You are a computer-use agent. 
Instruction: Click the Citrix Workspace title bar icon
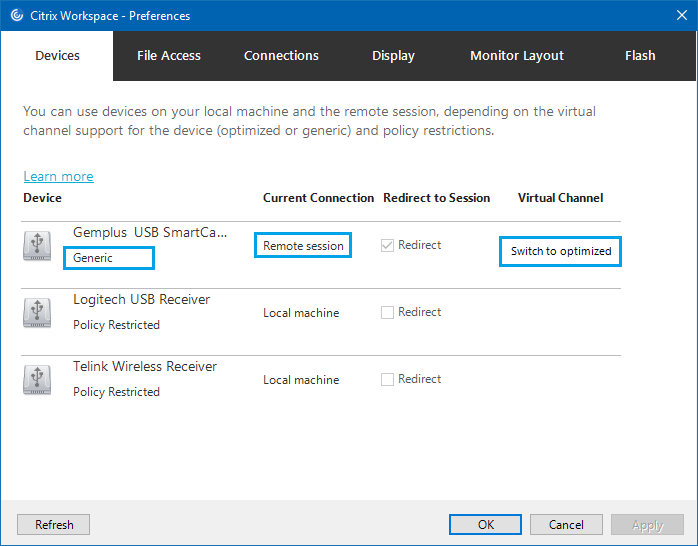point(16,16)
